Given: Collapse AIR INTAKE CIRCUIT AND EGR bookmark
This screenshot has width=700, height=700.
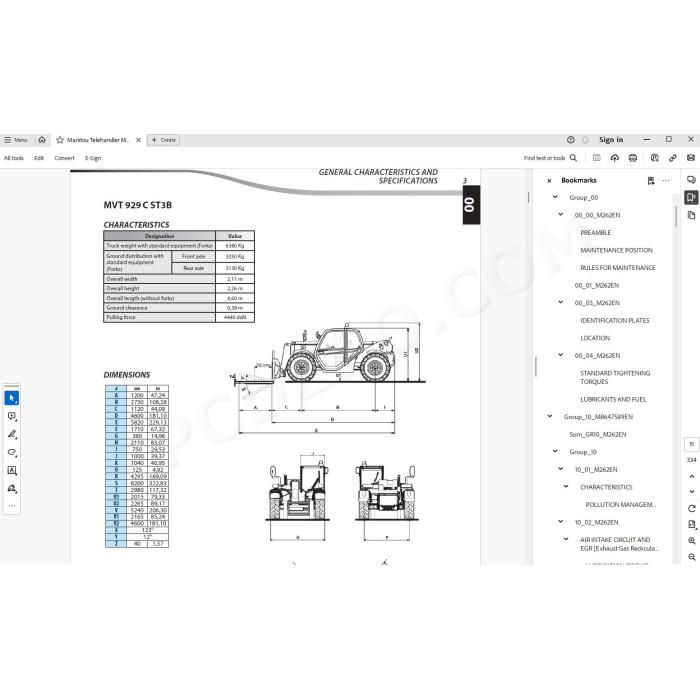Looking at the screenshot, I should tap(566, 539).
